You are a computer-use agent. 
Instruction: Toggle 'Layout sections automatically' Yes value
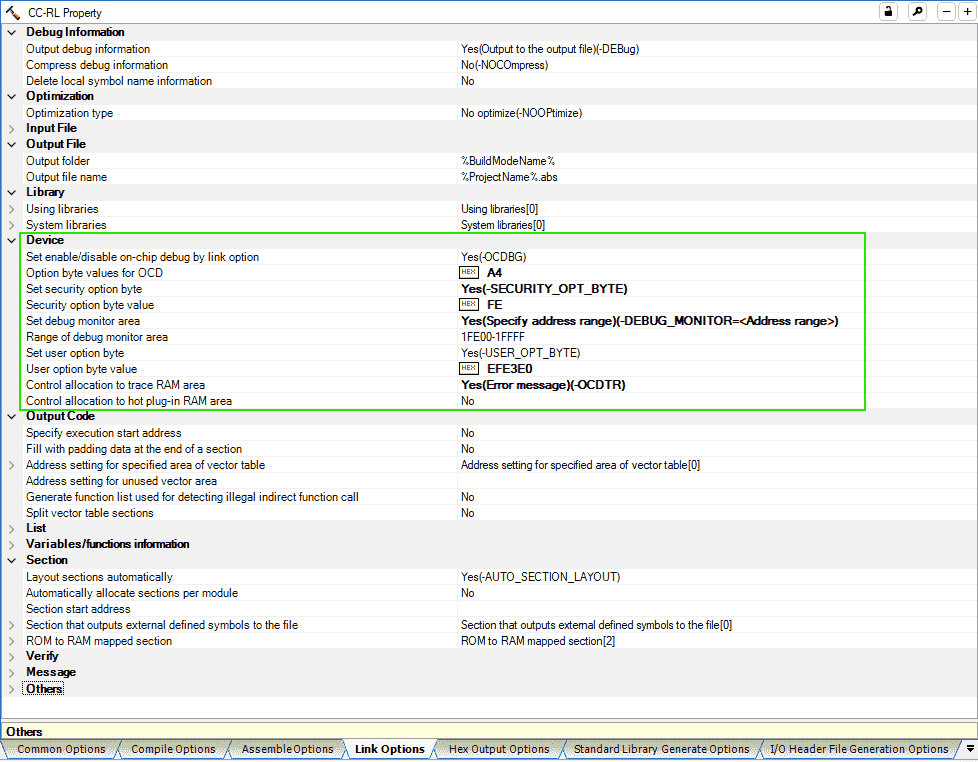tap(540, 577)
